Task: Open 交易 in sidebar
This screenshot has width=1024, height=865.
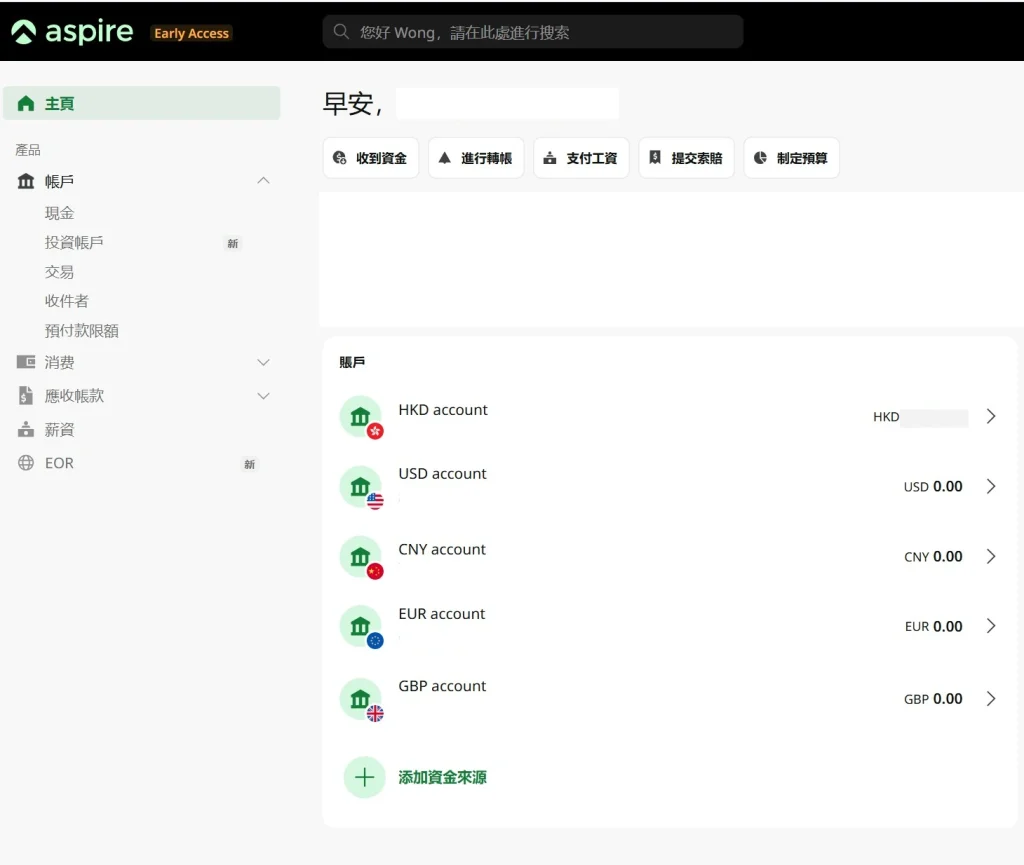Action: pos(59,272)
